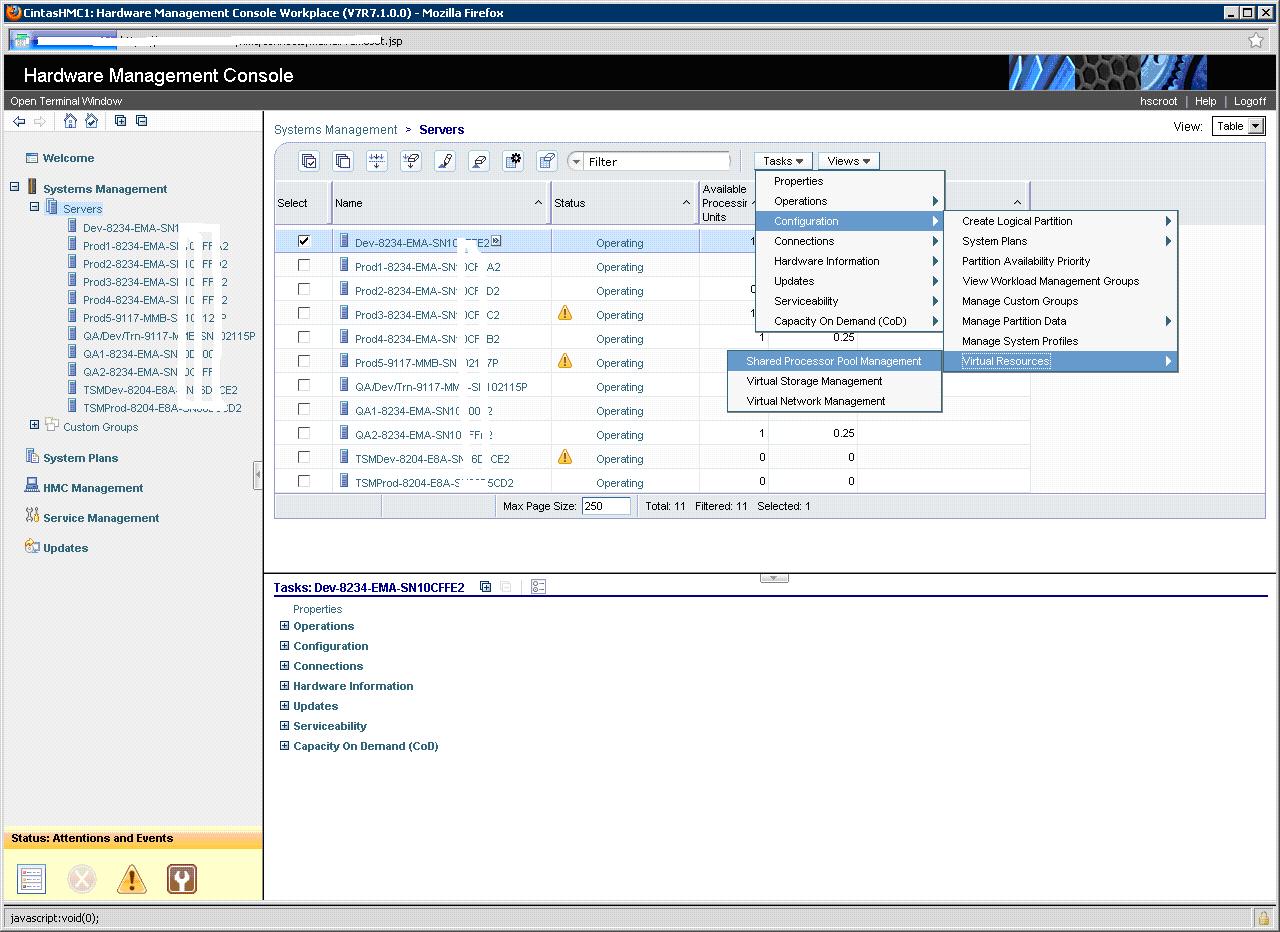Click the table export icon beside the filter

click(x=547, y=161)
